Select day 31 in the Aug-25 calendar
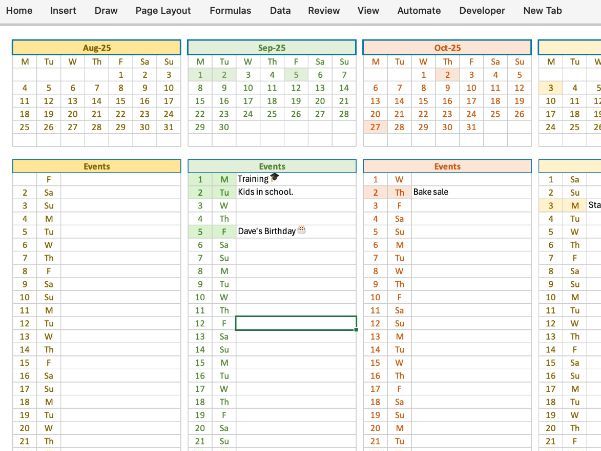The image size is (601, 451). tap(169, 127)
